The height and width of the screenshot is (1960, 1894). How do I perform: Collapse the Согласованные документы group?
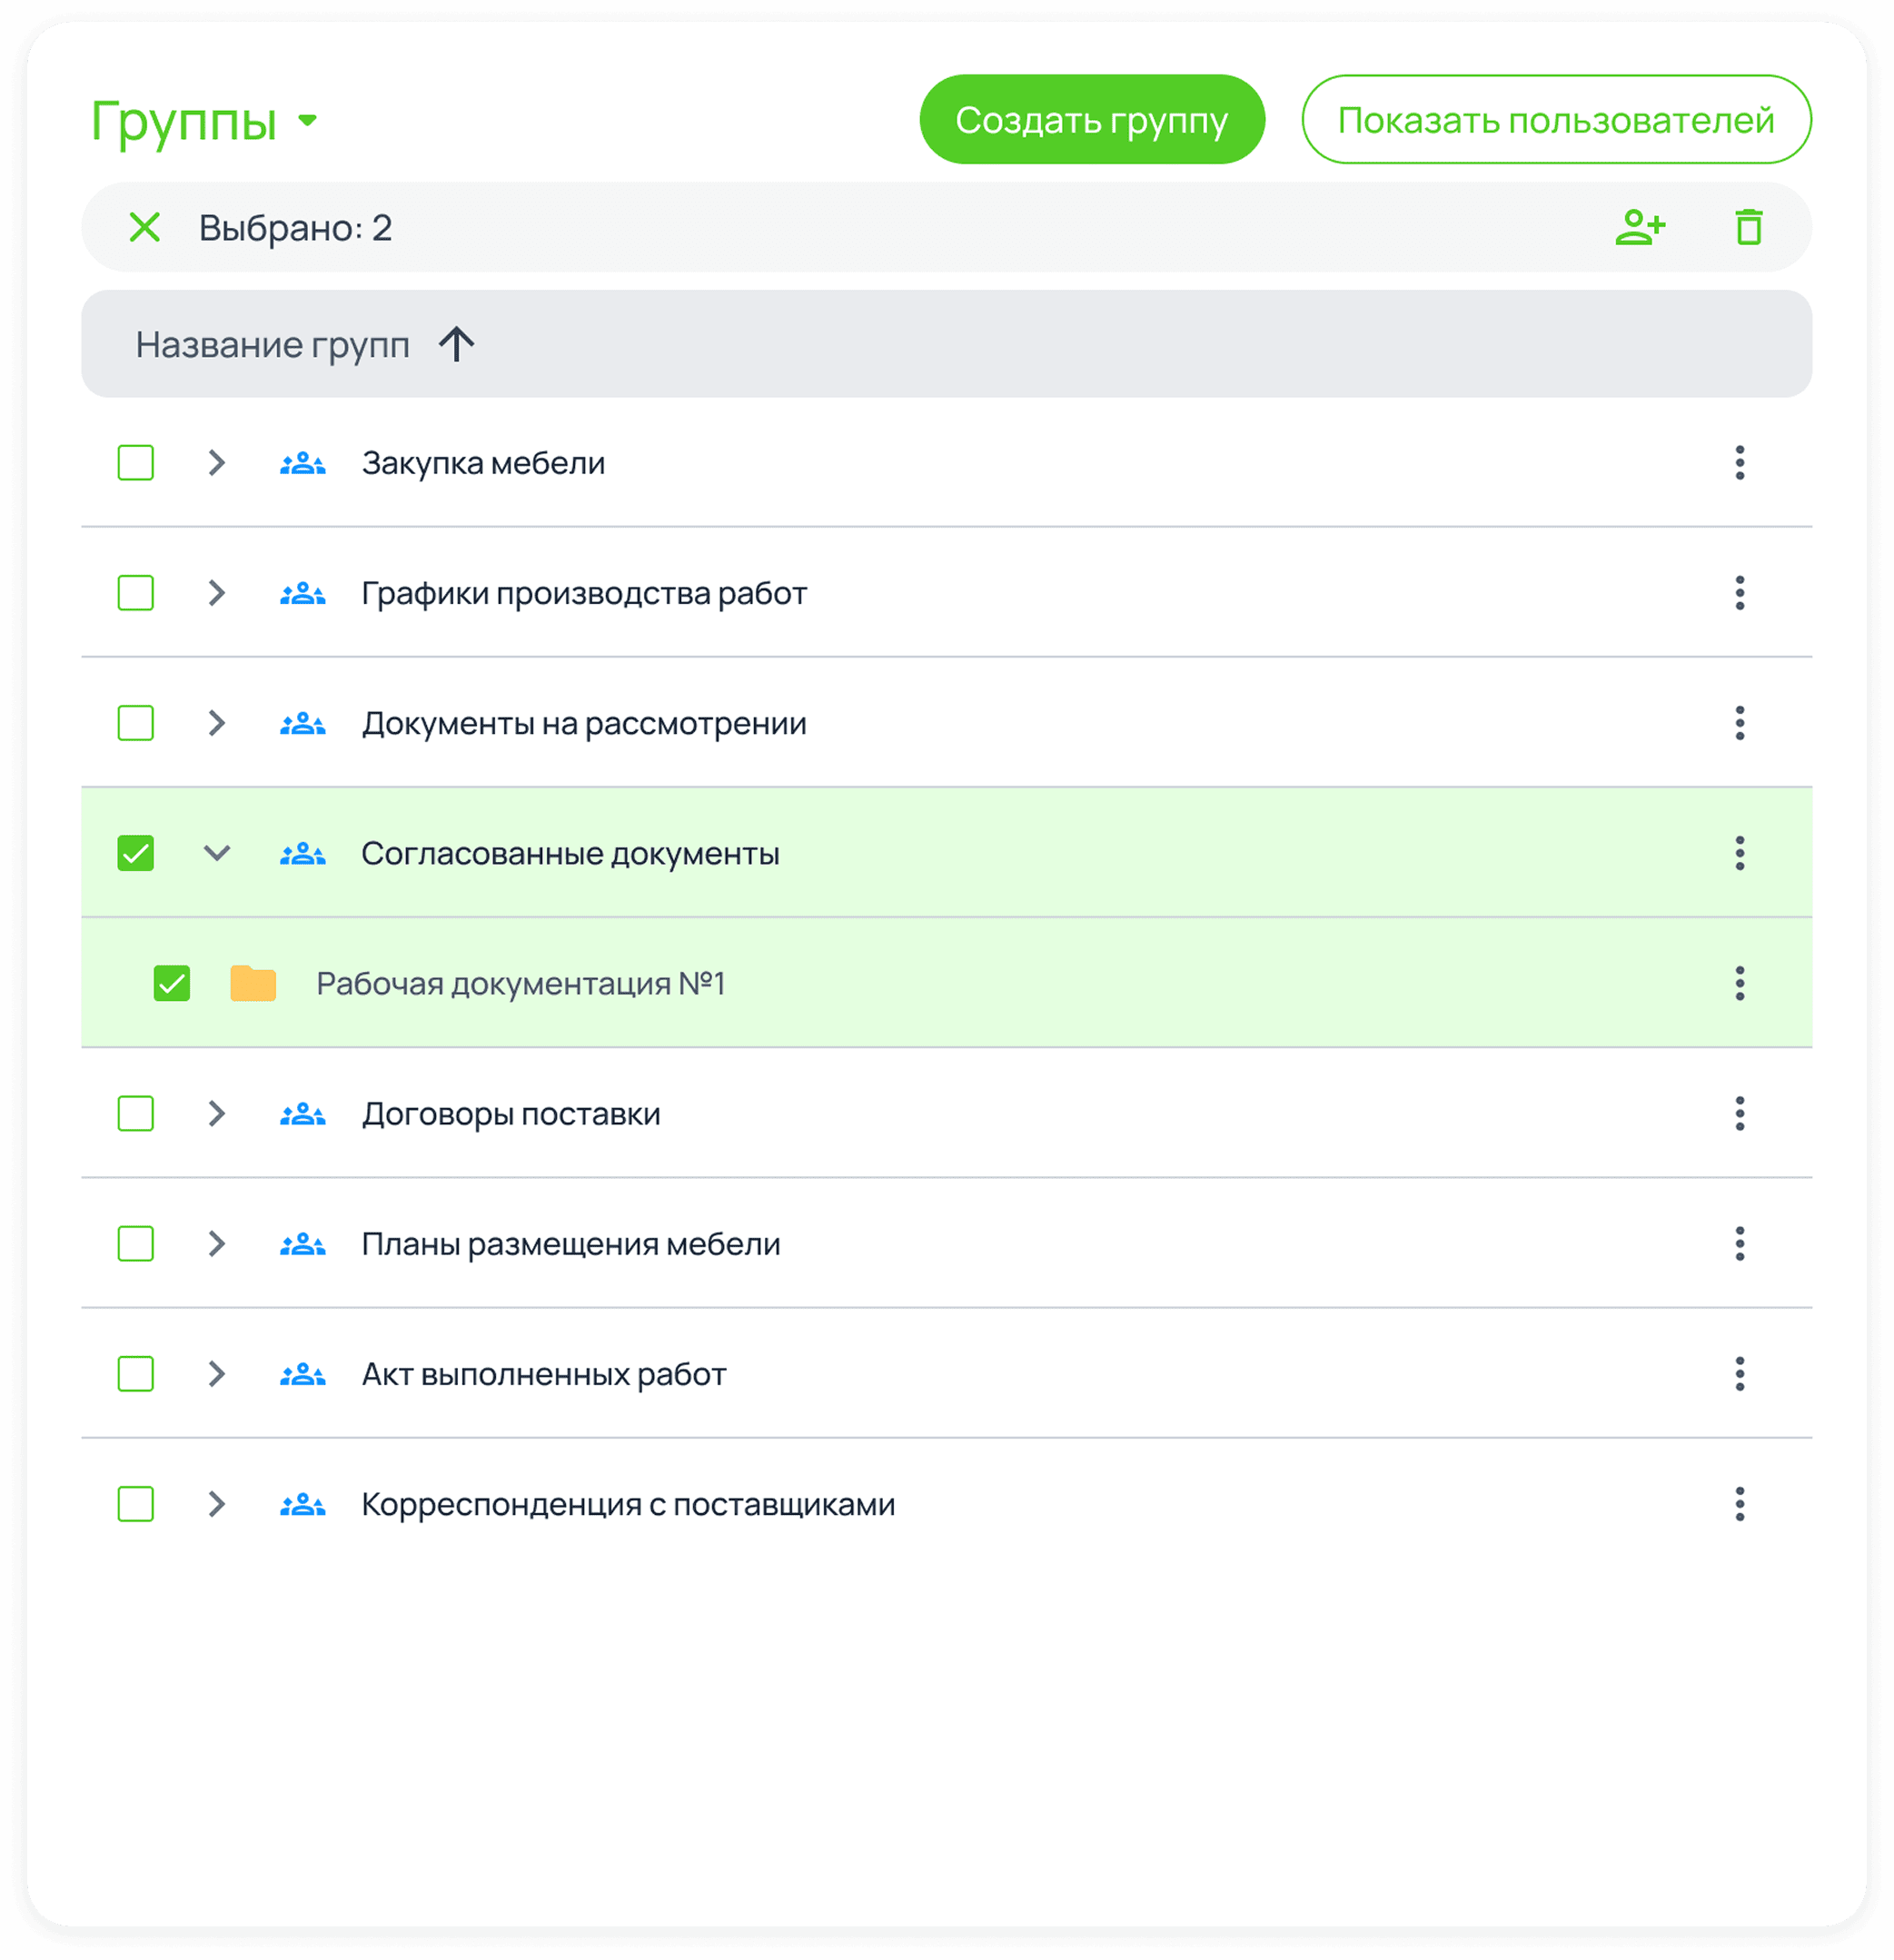click(216, 853)
